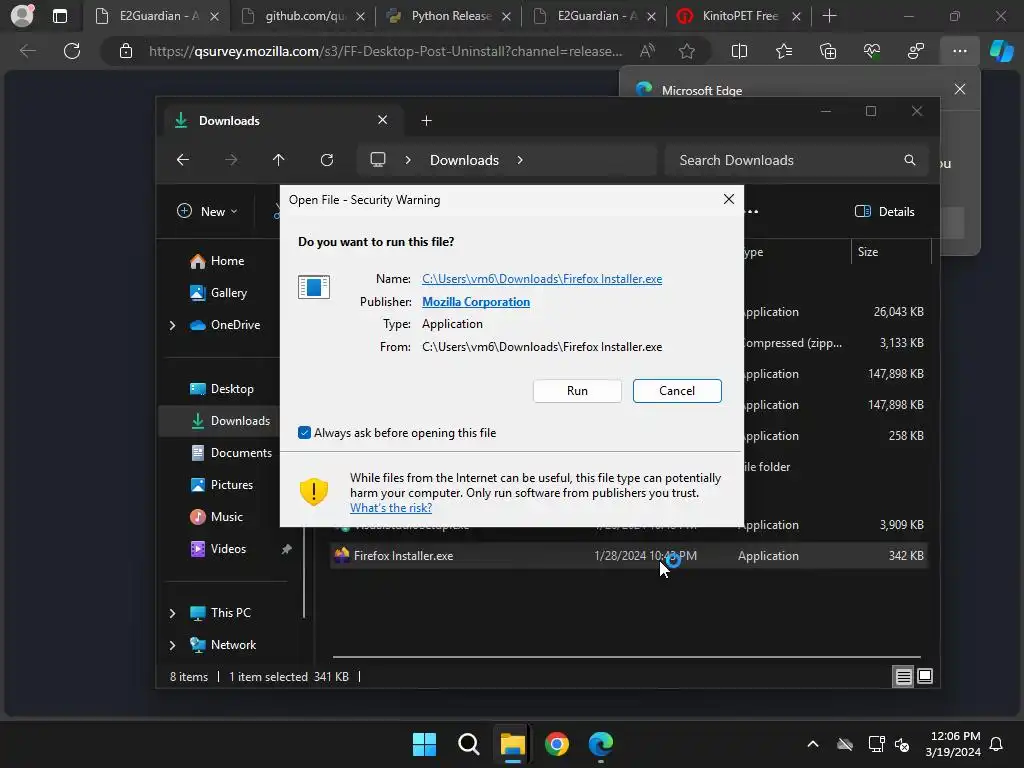Click the This PC monitor icon in address bar
This screenshot has width=1024, height=768.
[x=377, y=160]
